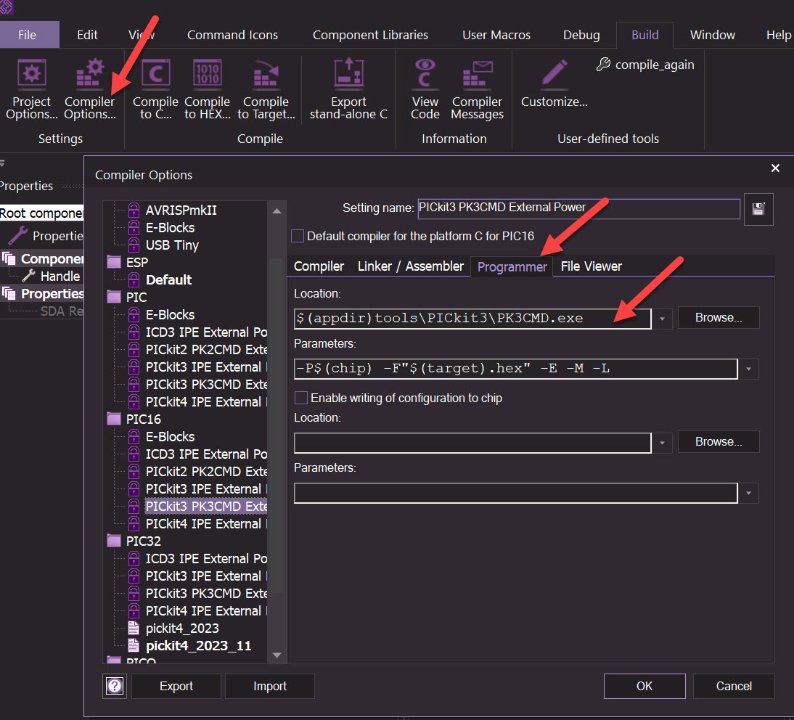Viewport: 794px width, 720px height.
Task: Click the ESP folder icon
Action: click(x=114, y=262)
